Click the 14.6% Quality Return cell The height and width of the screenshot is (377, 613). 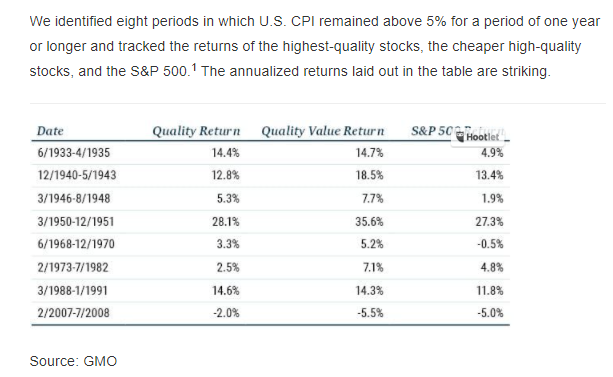pos(226,291)
